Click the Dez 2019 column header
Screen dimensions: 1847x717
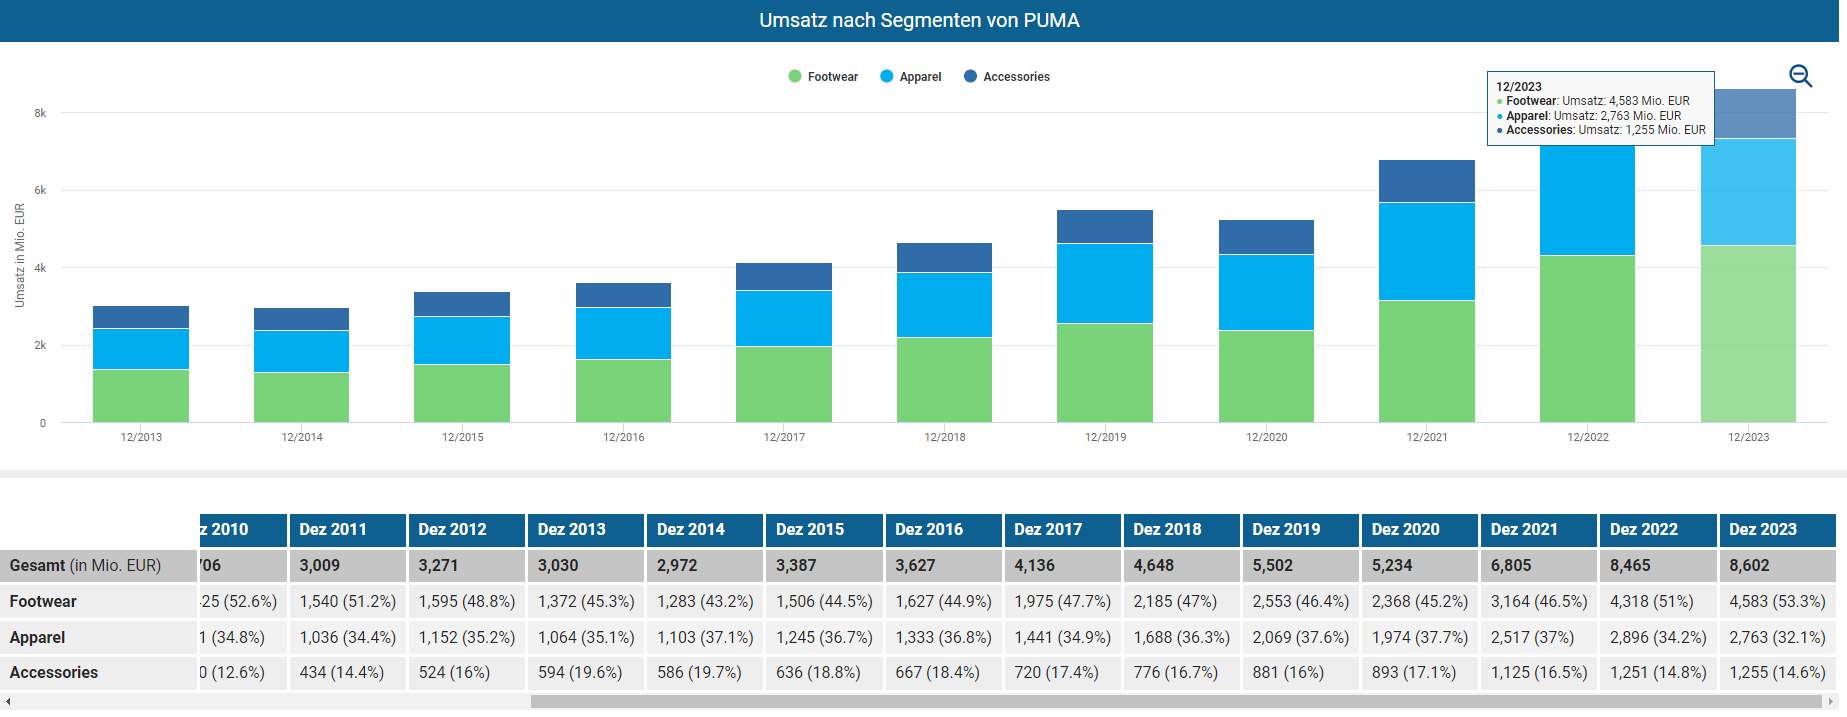point(1300,530)
